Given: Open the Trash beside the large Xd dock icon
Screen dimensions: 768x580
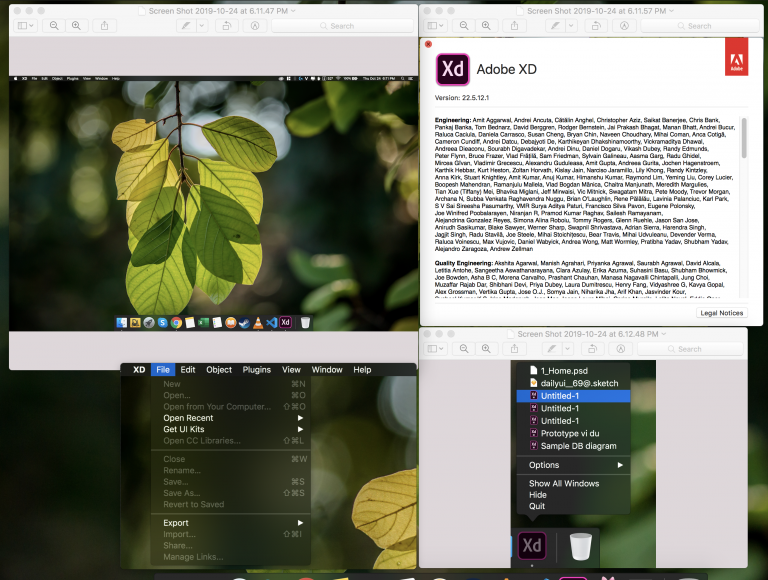Looking at the screenshot, I should point(580,546).
